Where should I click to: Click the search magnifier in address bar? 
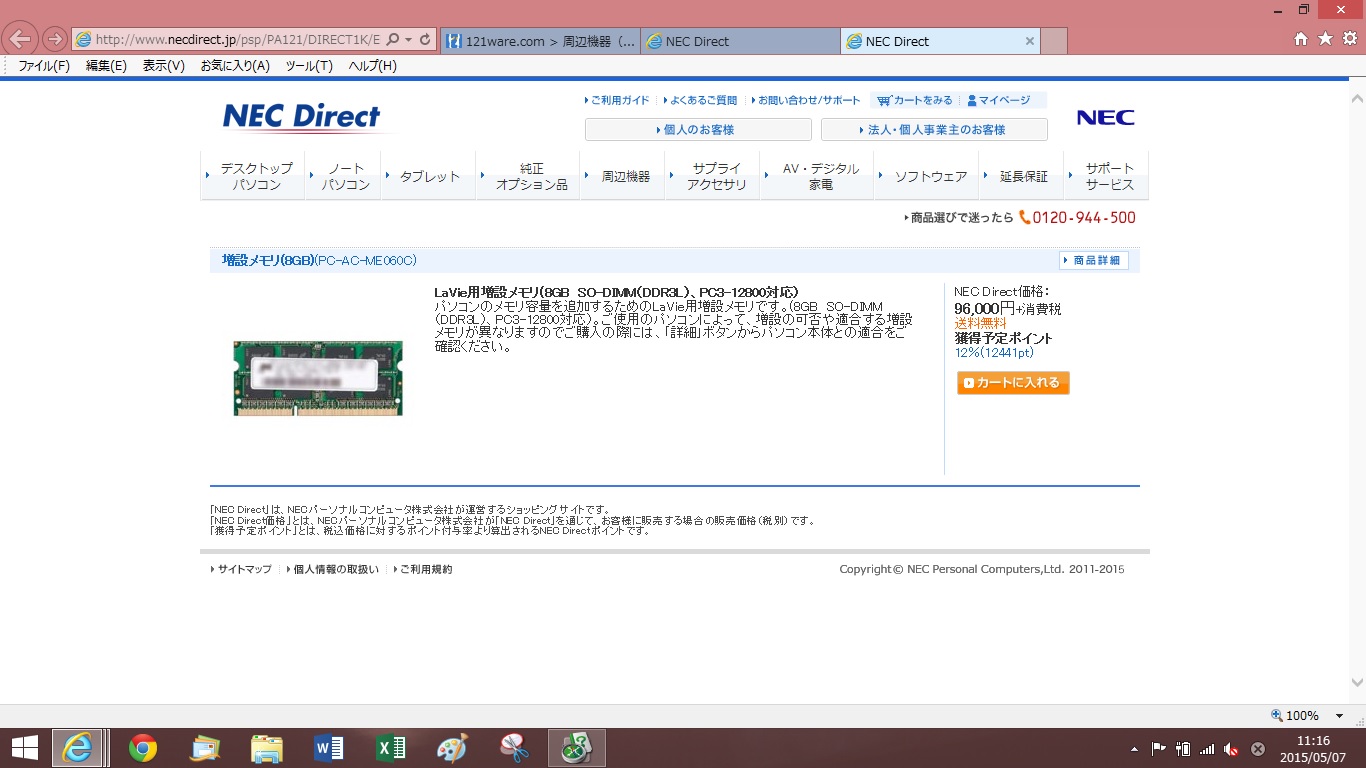tap(392, 40)
